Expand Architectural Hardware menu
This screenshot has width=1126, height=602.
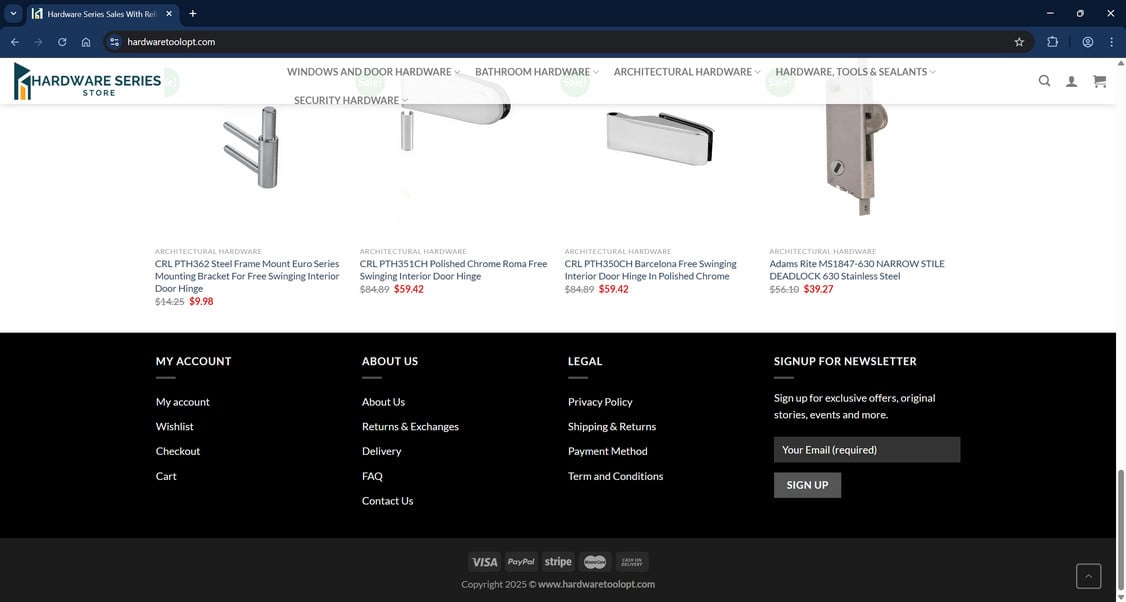click(687, 72)
